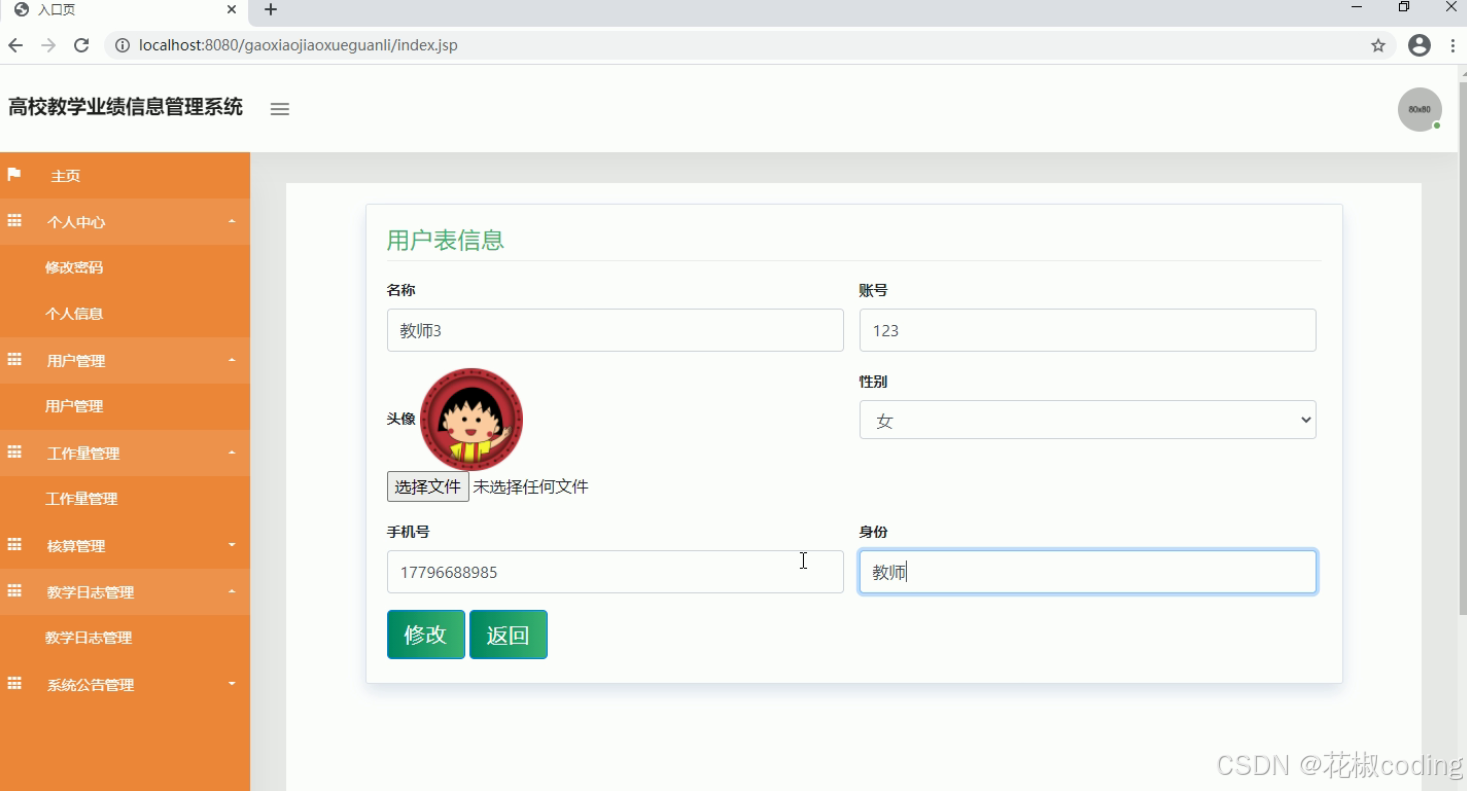Click the flag icon beside 主页

(14, 175)
